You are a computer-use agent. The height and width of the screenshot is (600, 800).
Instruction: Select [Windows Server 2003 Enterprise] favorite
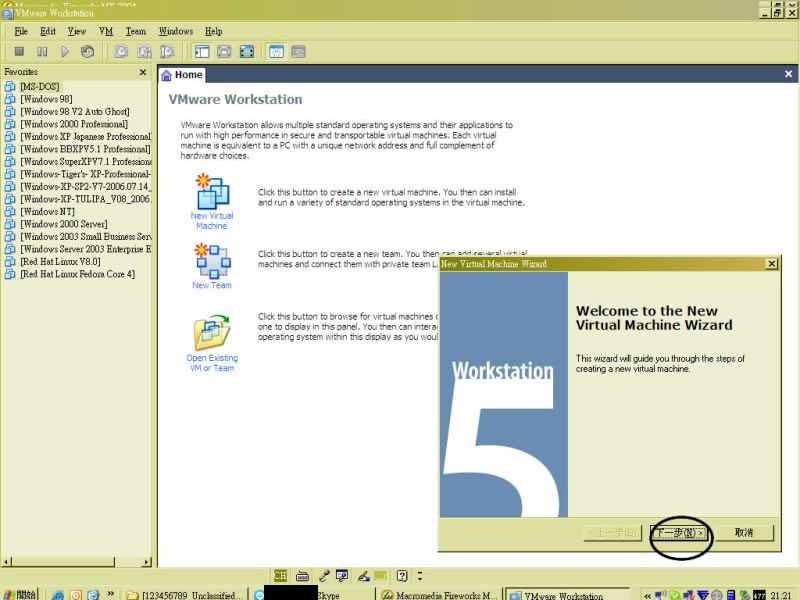pos(85,249)
